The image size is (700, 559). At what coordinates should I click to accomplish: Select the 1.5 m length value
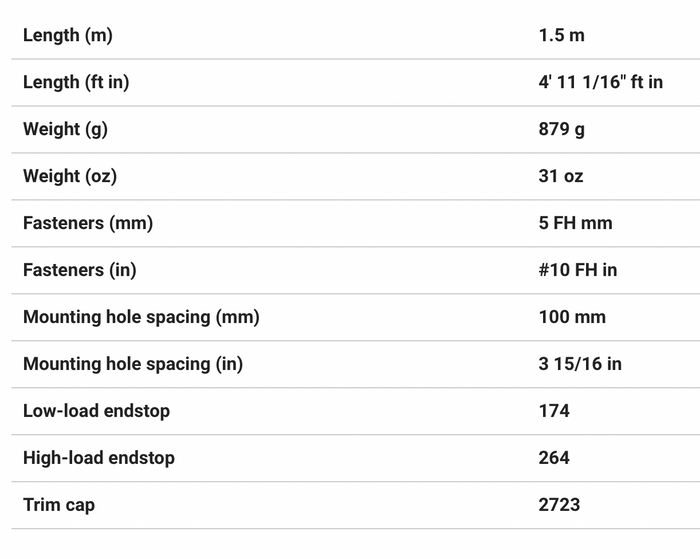[561, 35]
